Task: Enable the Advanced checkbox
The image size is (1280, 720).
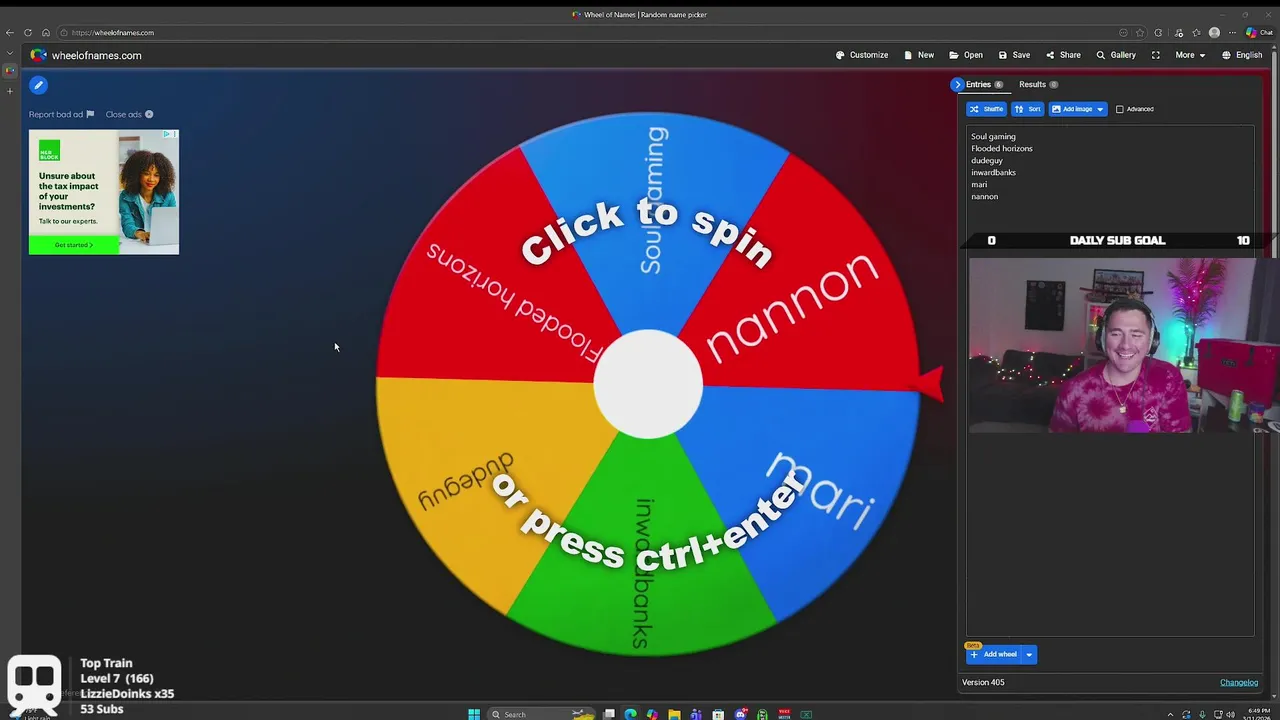Action: coord(1120,109)
